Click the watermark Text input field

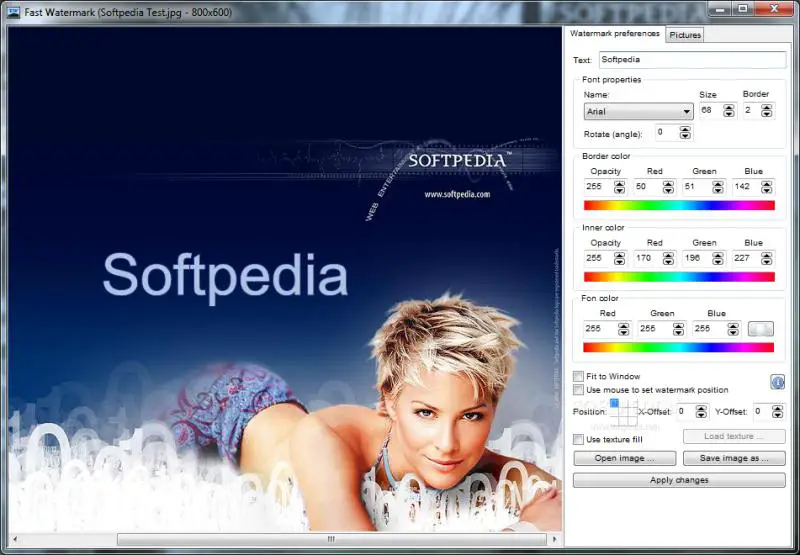[692, 60]
